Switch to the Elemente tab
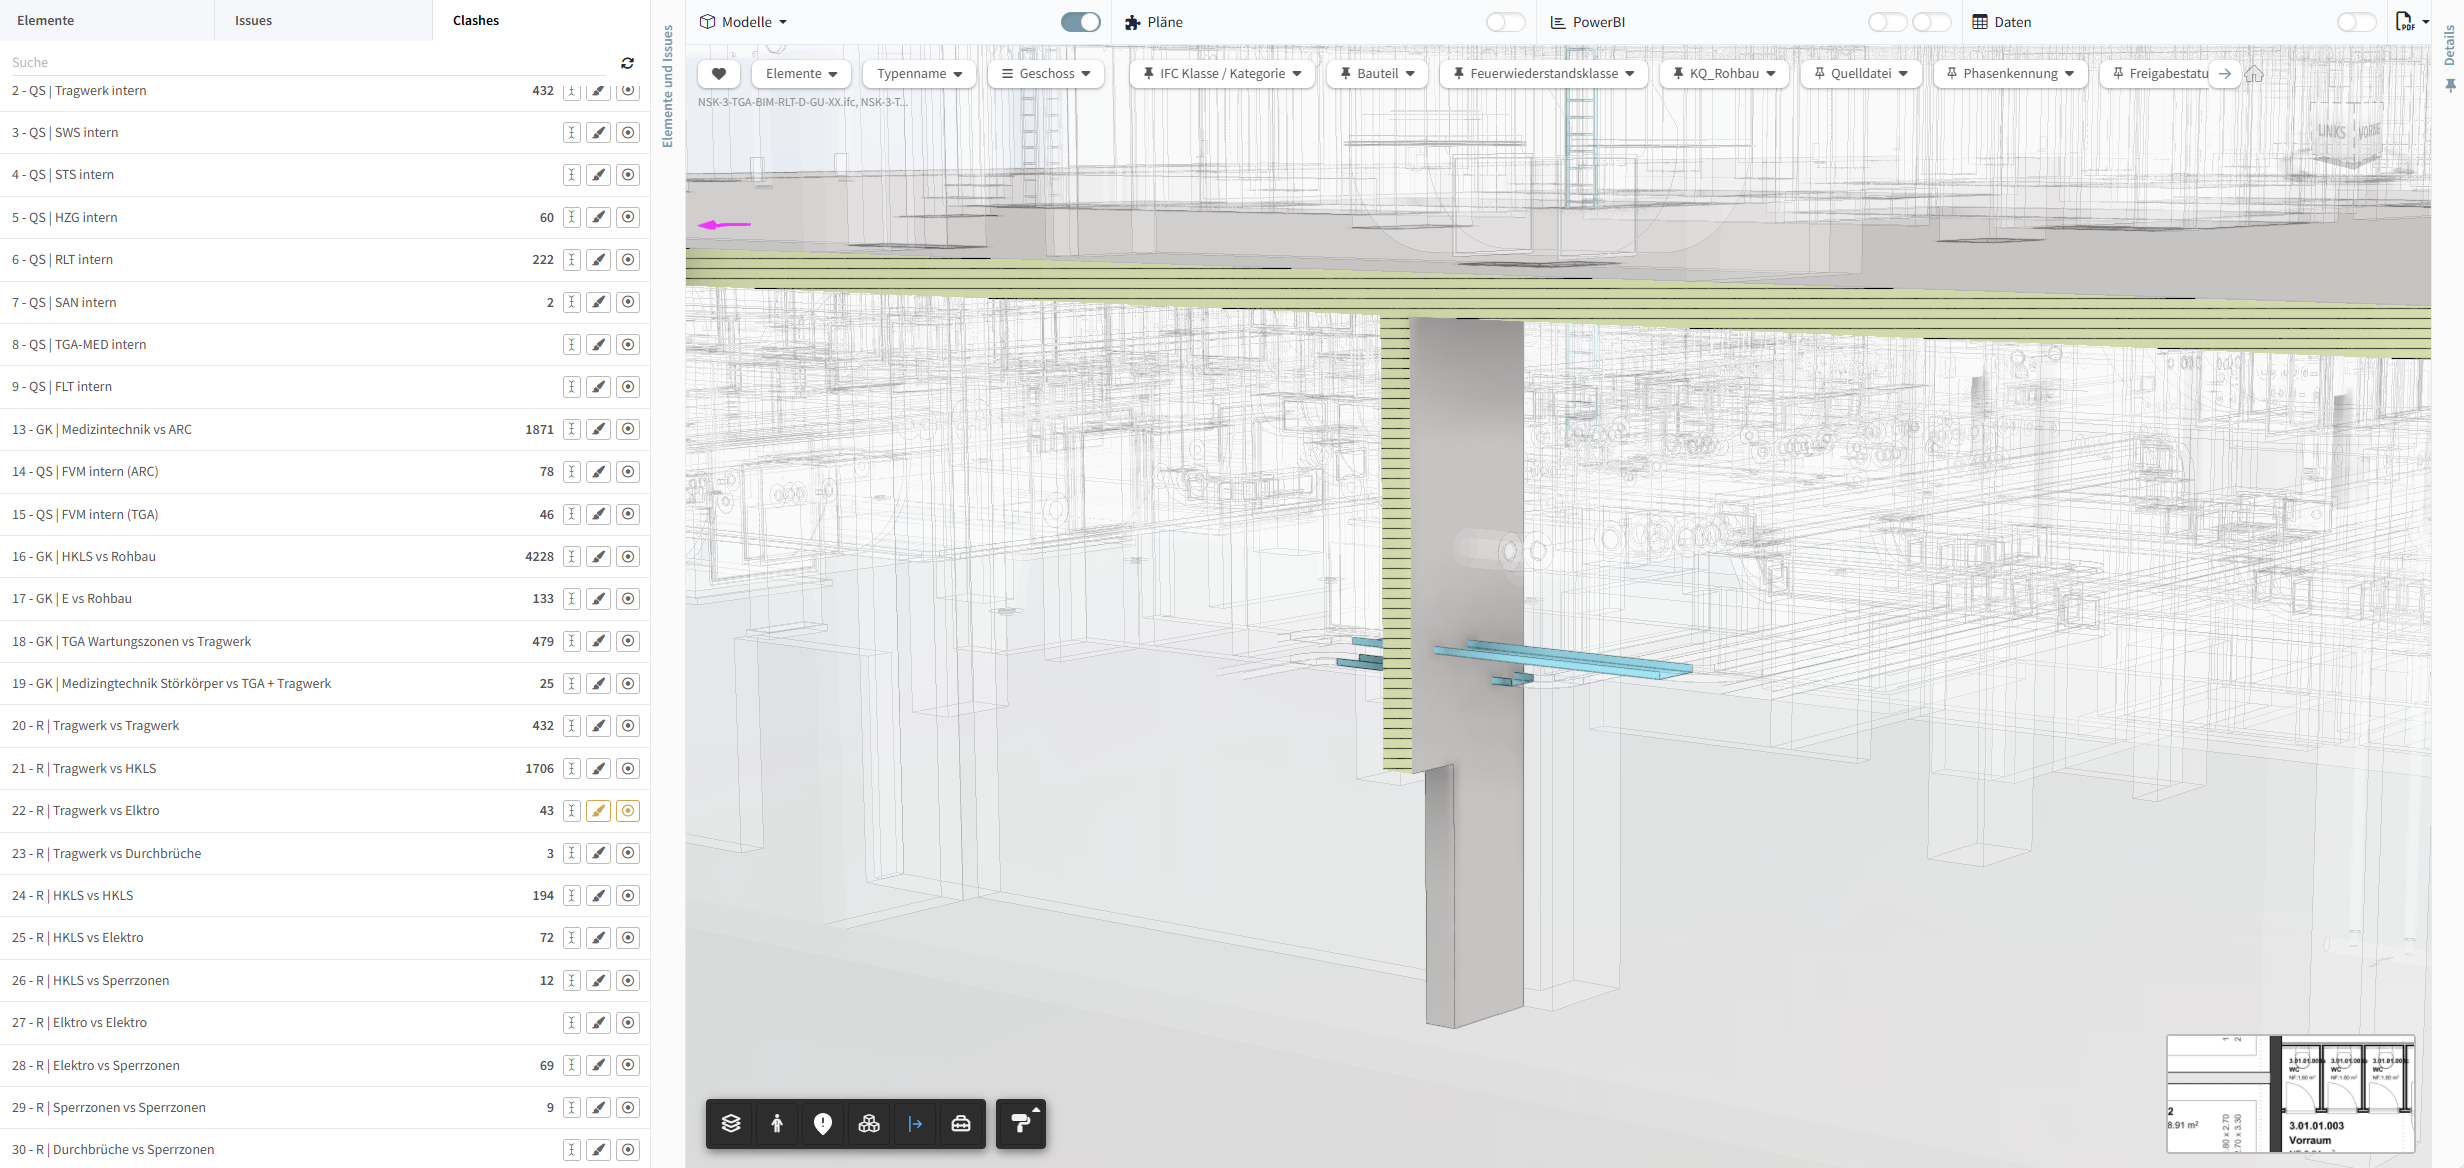 point(45,20)
